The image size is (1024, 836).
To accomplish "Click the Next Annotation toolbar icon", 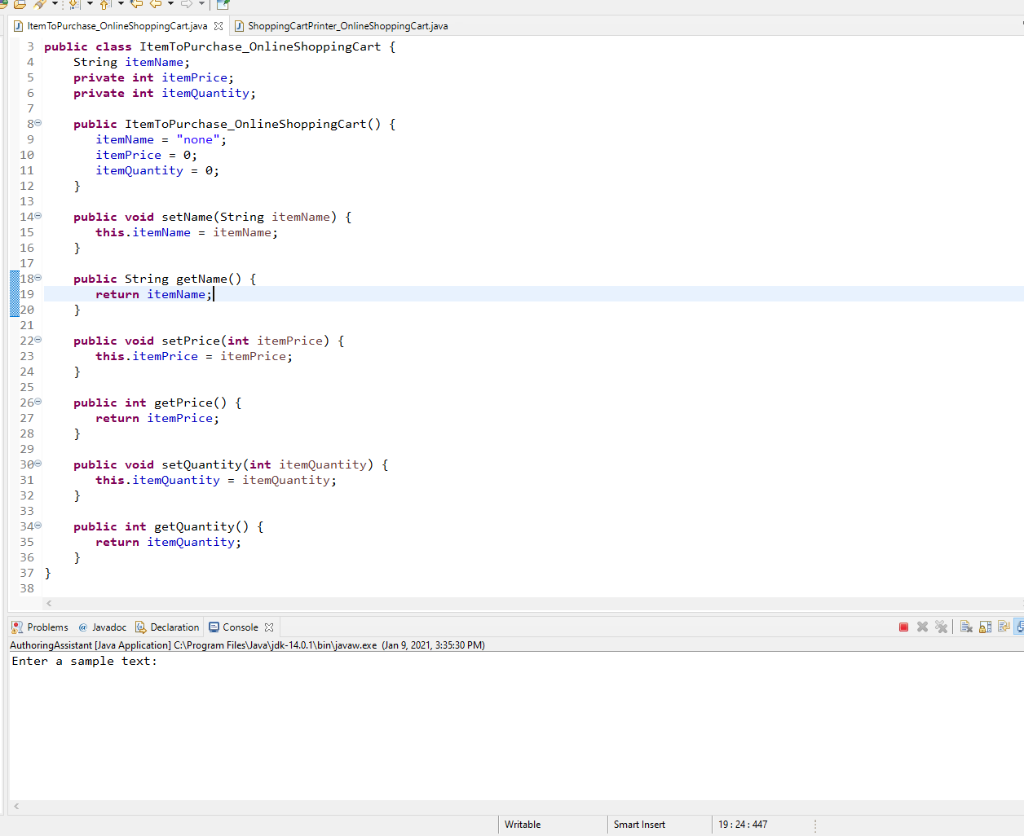I will (x=73, y=5).
